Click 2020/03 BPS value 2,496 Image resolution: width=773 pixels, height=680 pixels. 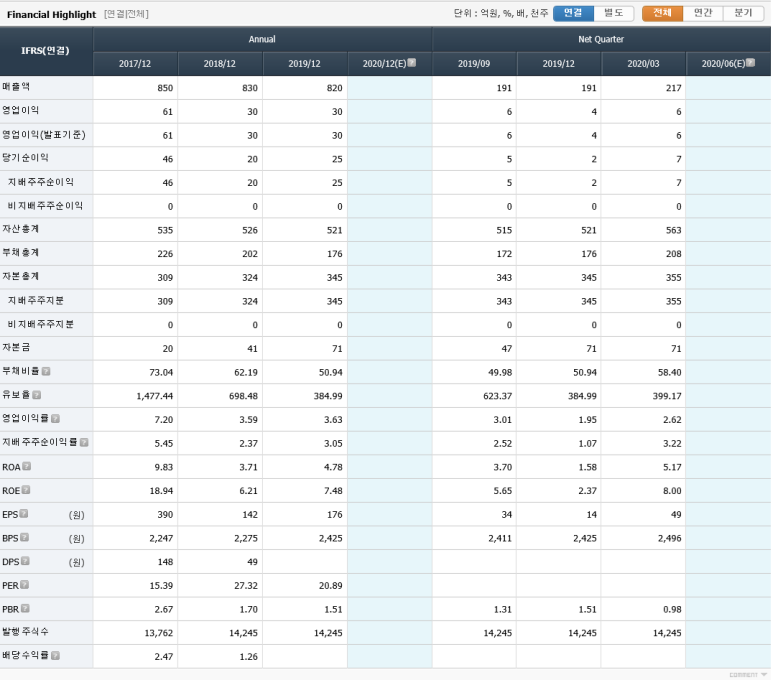click(669, 538)
